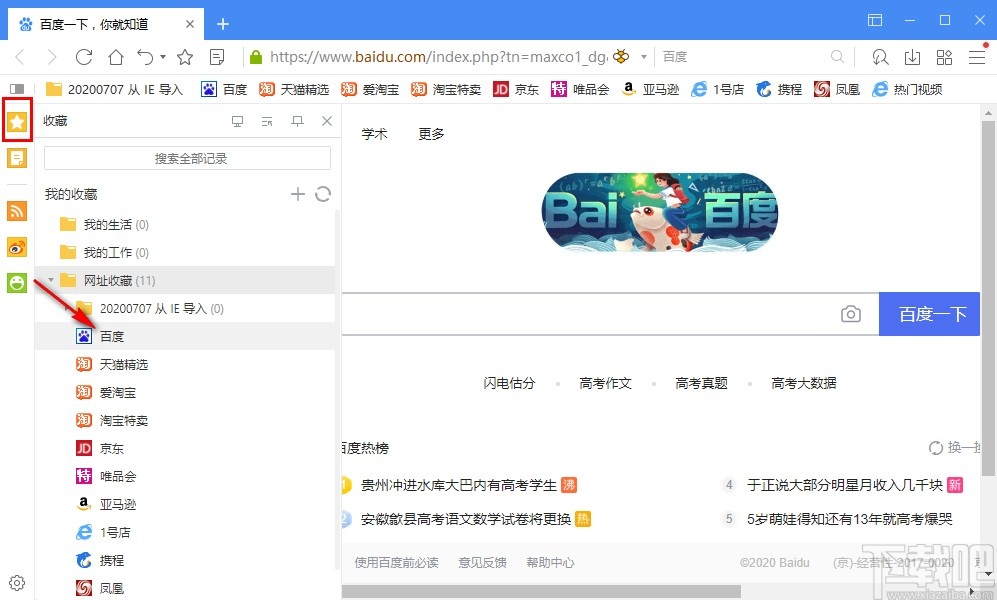Switch to the 百度一下，你就知道 tab
Screen dimensions: 997x600
106,24
